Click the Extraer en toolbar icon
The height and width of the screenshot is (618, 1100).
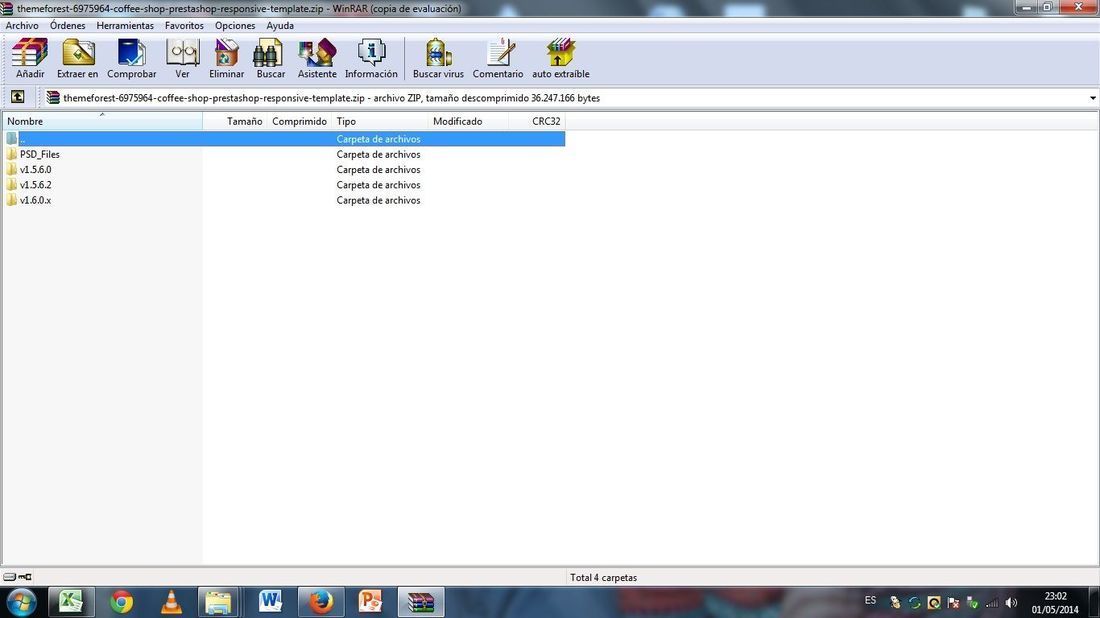coord(77,59)
